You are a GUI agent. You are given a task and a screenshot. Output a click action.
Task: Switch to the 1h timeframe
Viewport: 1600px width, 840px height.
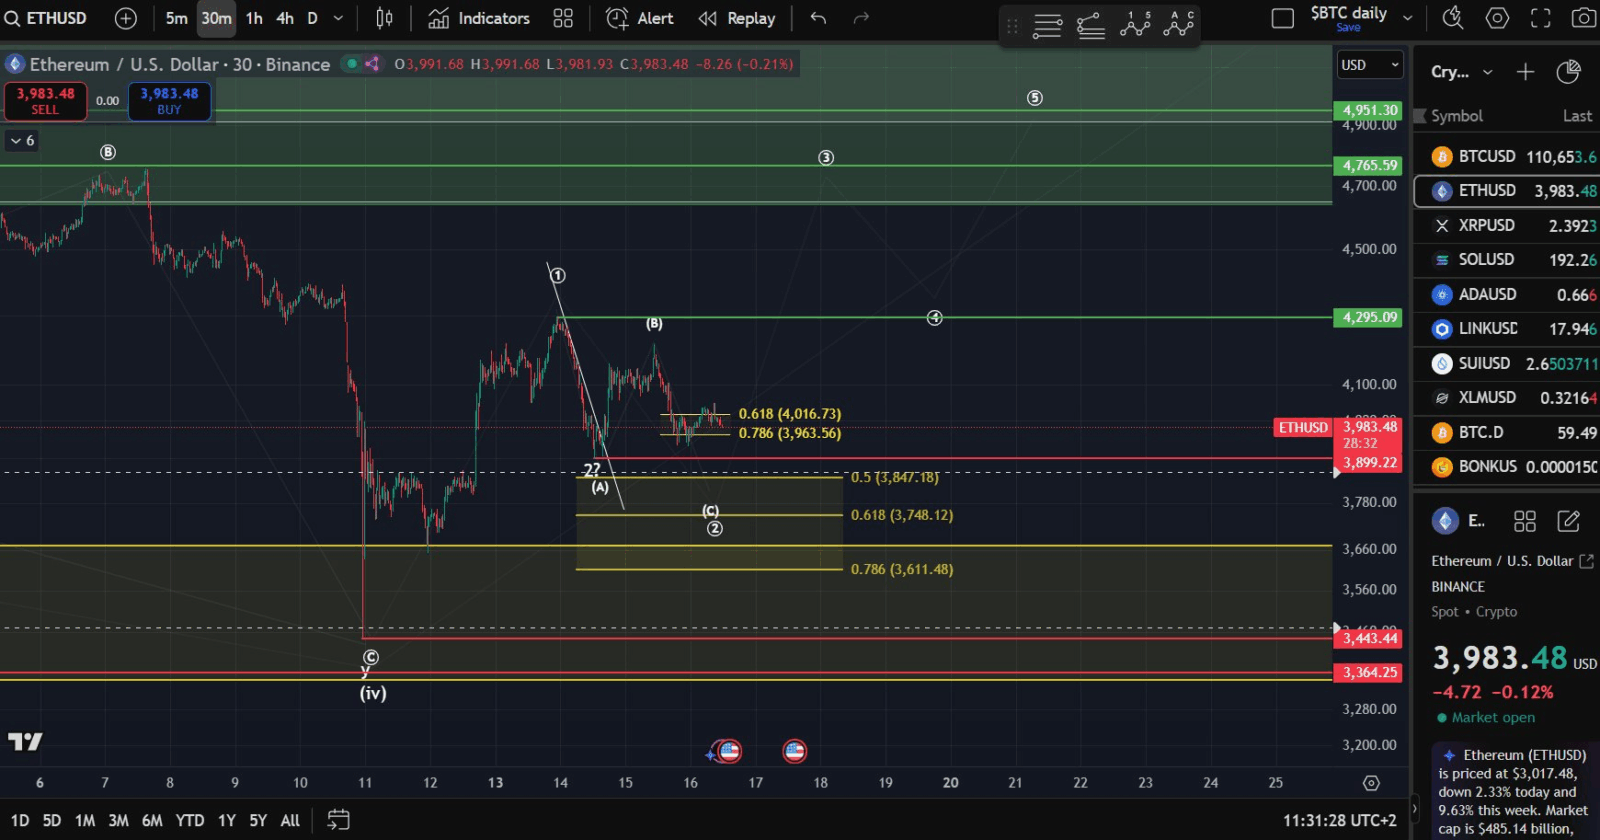pos(254,18)
